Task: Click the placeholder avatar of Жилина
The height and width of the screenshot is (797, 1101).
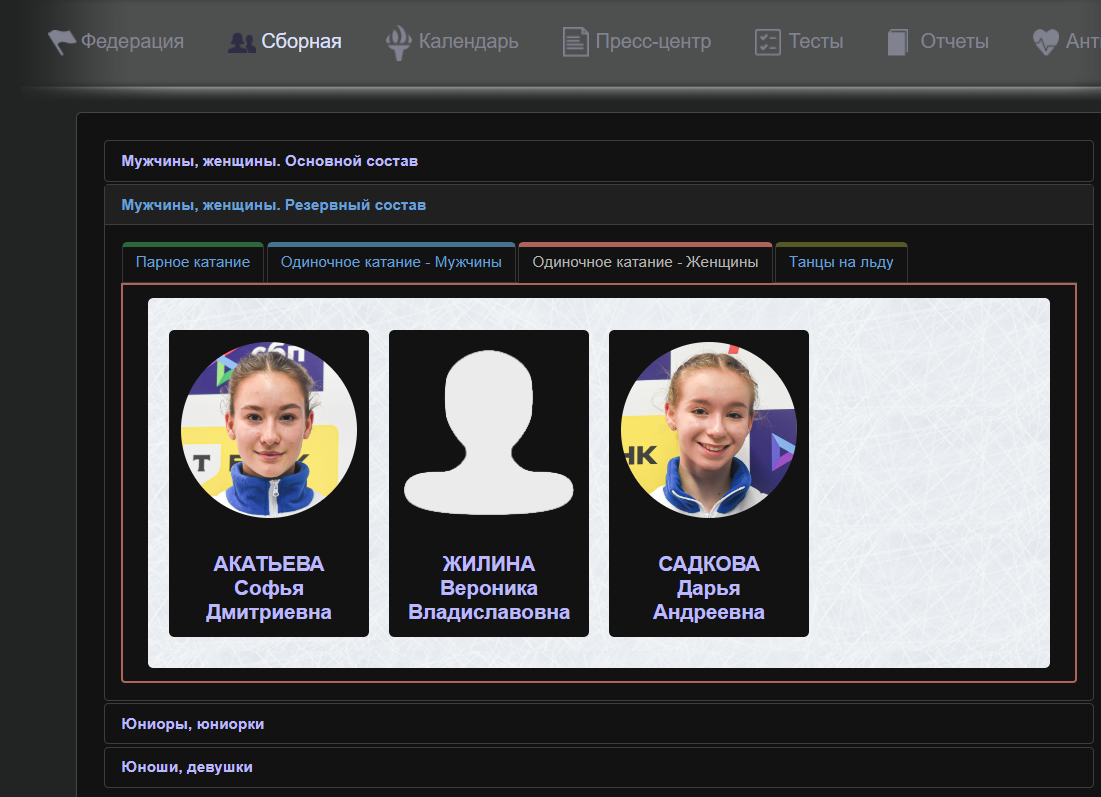Action: pyautogui.click(x=489, y=429)
